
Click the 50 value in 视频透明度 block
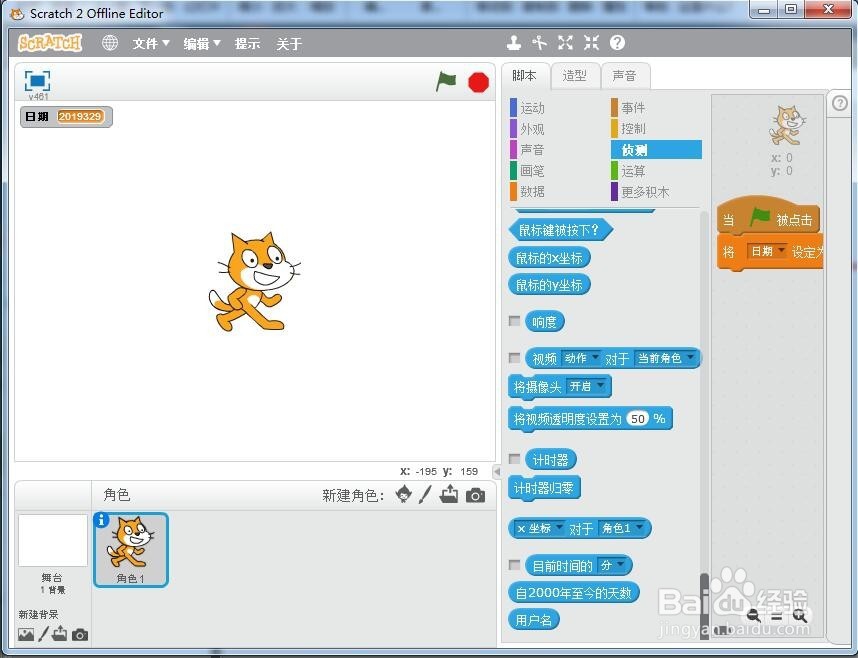coord(637,418)
